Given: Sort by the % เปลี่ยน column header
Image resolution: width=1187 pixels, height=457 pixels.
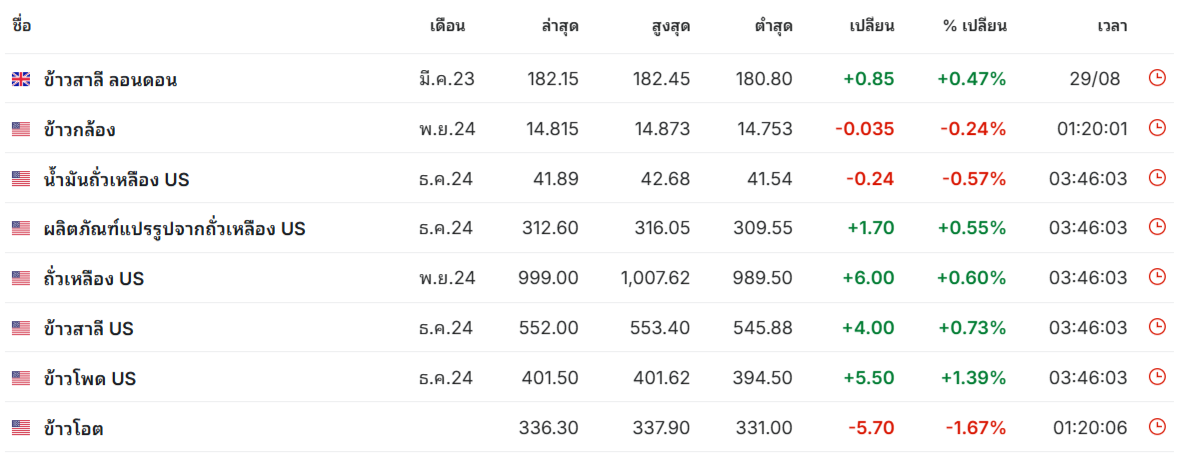Looking at the screenshot, I should (x=974, y=26).
